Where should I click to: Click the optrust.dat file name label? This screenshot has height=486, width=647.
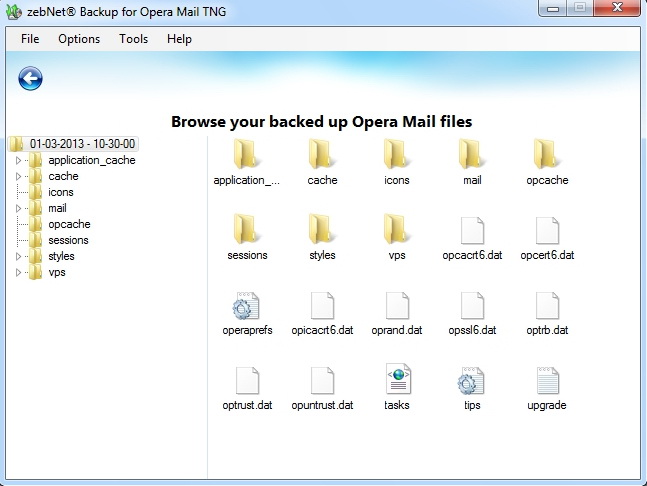point(247,405)
